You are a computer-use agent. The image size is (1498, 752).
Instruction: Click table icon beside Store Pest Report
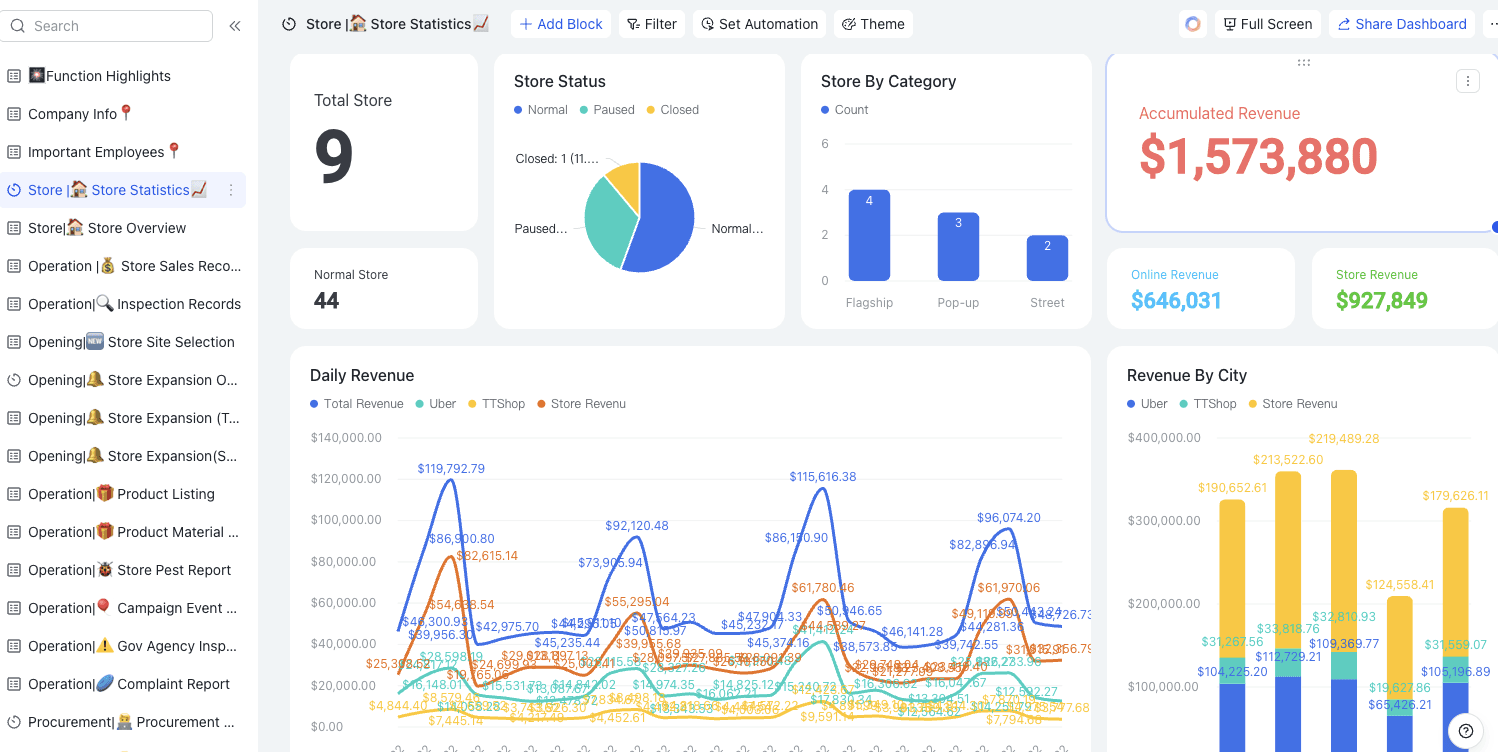(14, 570)
